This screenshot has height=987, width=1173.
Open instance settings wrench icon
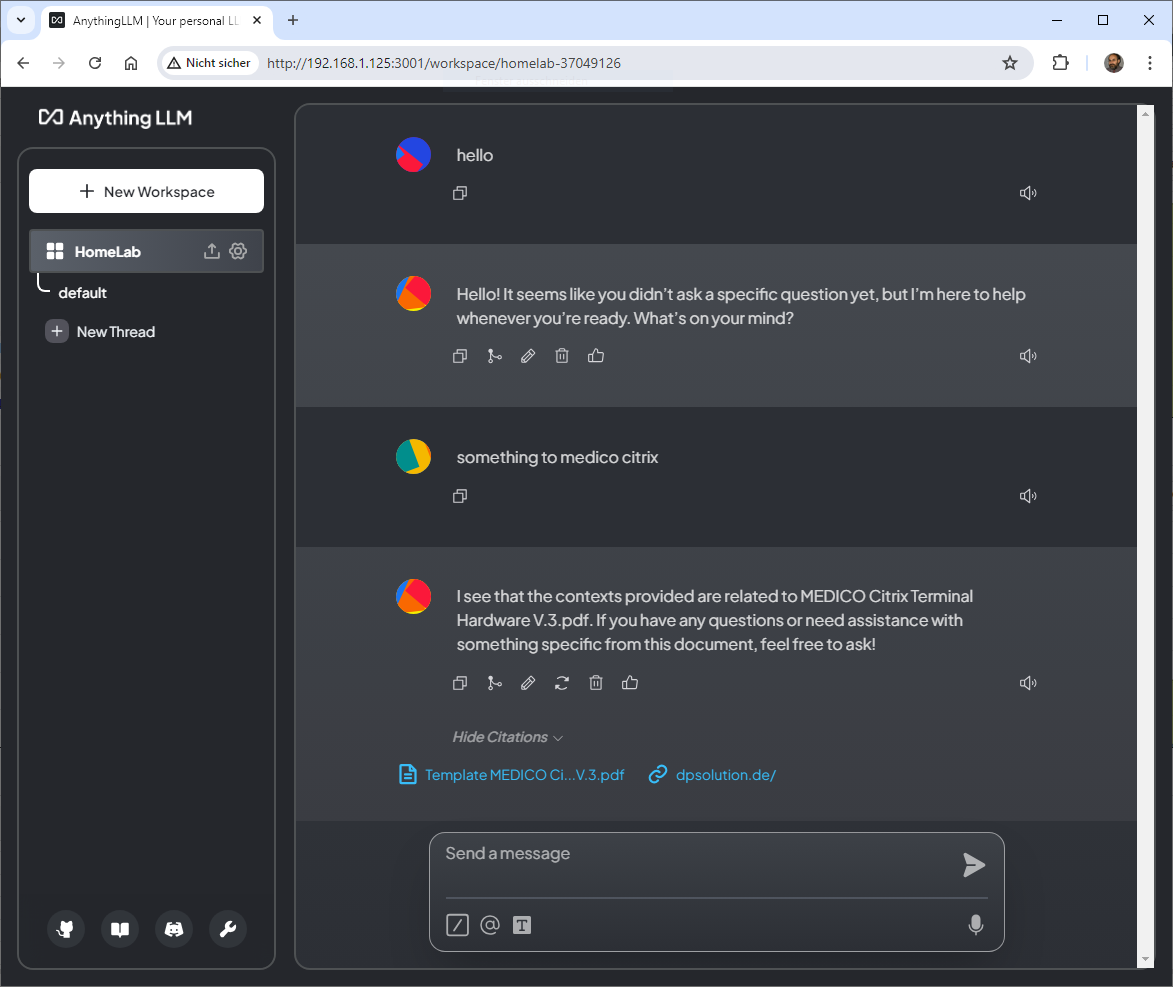tap(228, 929)
